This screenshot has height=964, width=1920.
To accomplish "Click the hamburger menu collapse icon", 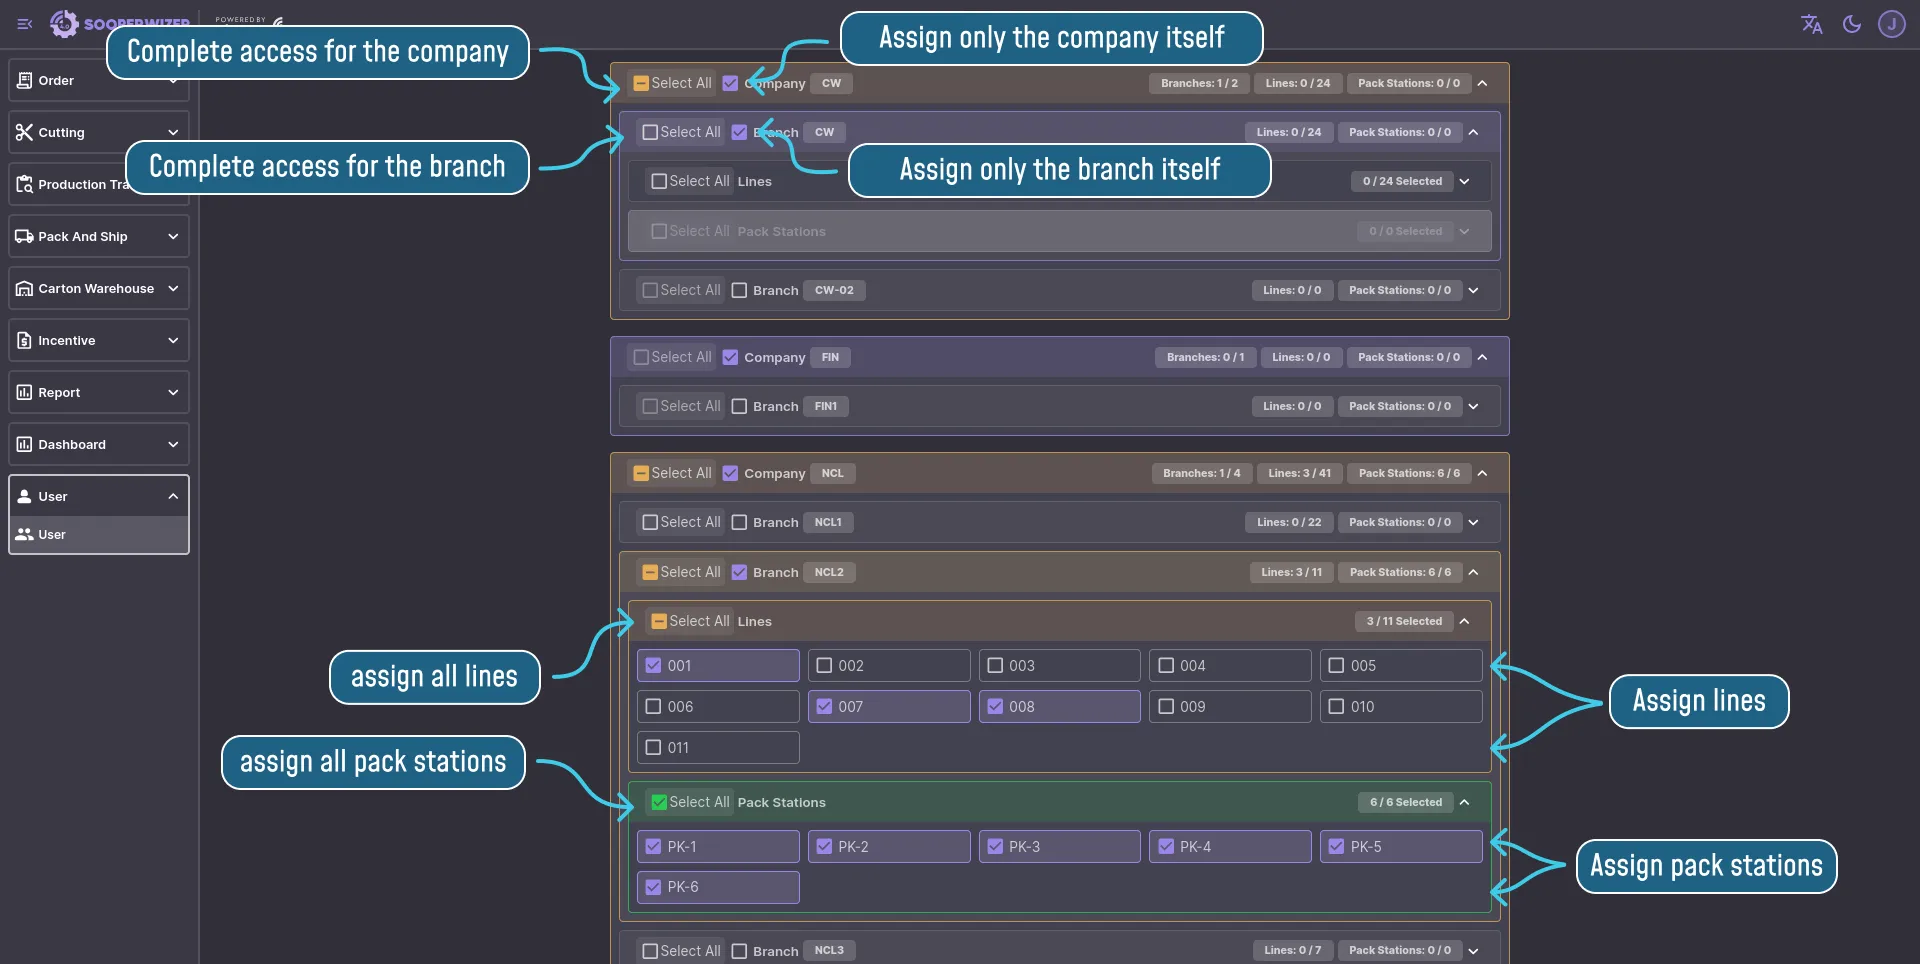I will [25, 24].
